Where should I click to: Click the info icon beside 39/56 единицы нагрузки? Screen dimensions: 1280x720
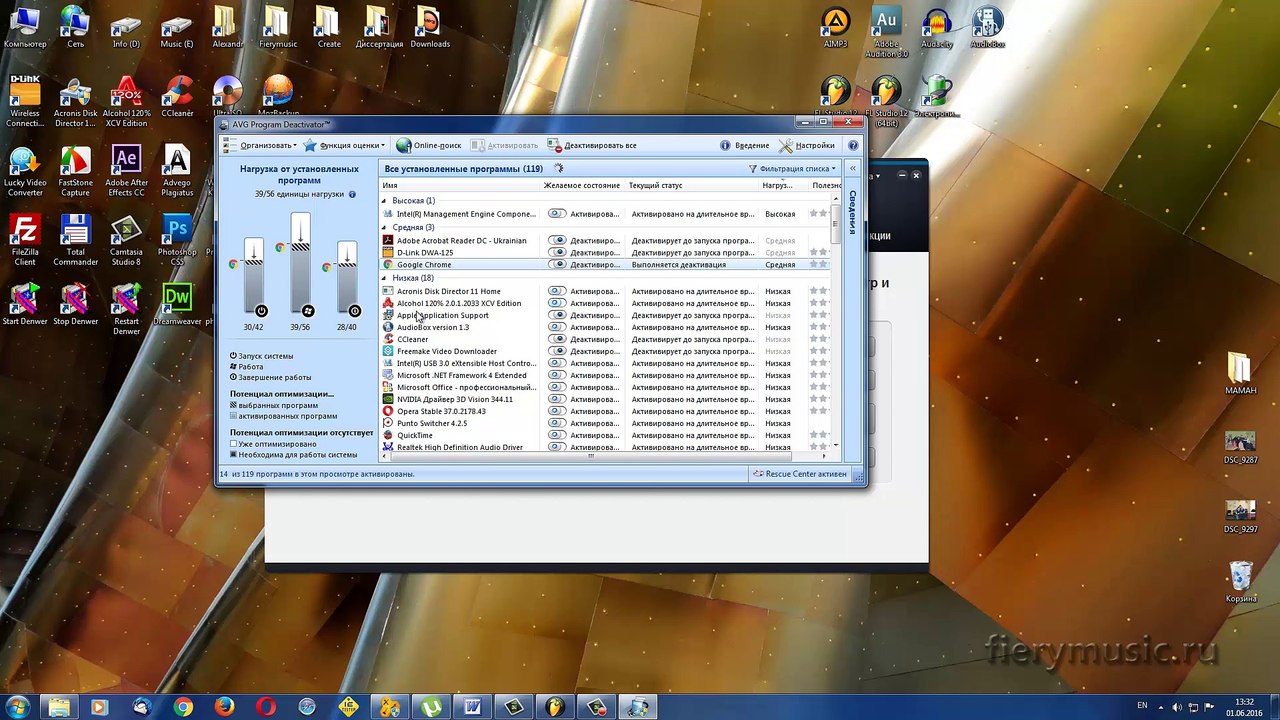click(352, 194)
